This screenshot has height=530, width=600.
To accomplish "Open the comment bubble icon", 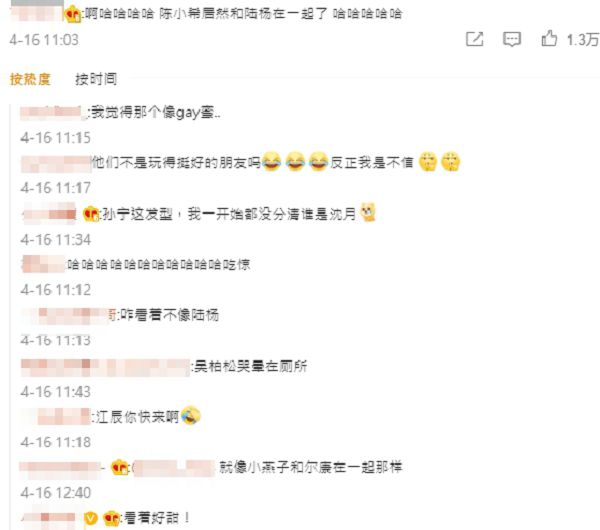I will tap(512, 39).
